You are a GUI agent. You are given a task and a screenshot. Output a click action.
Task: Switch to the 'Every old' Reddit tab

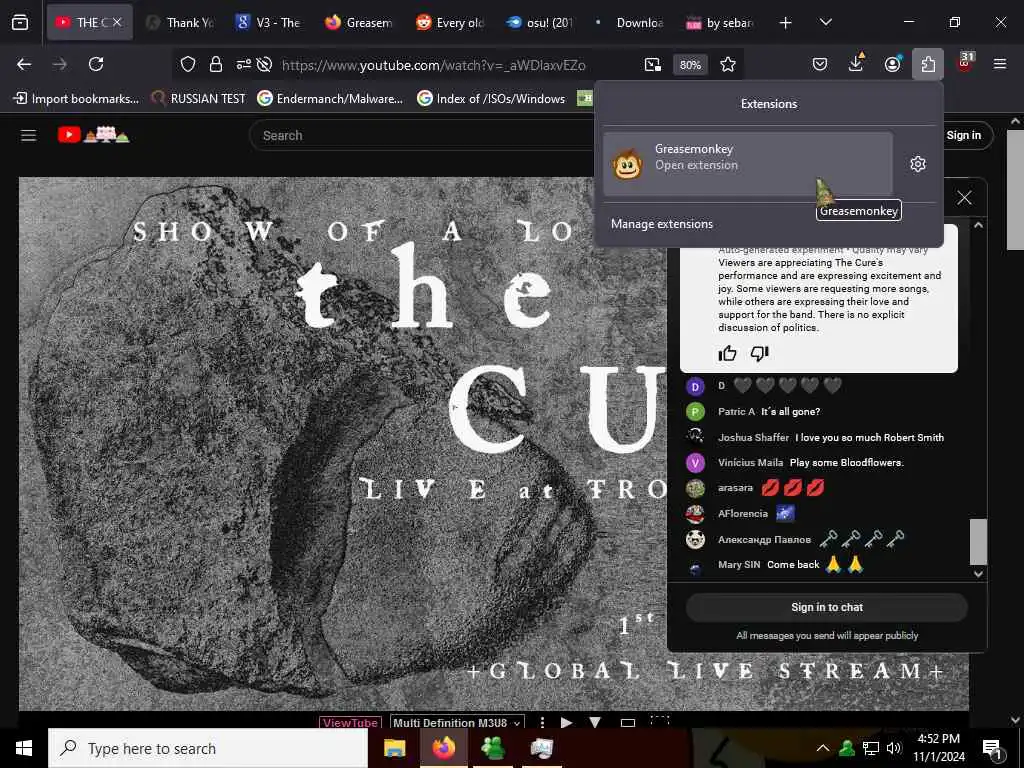click(449, 23)
